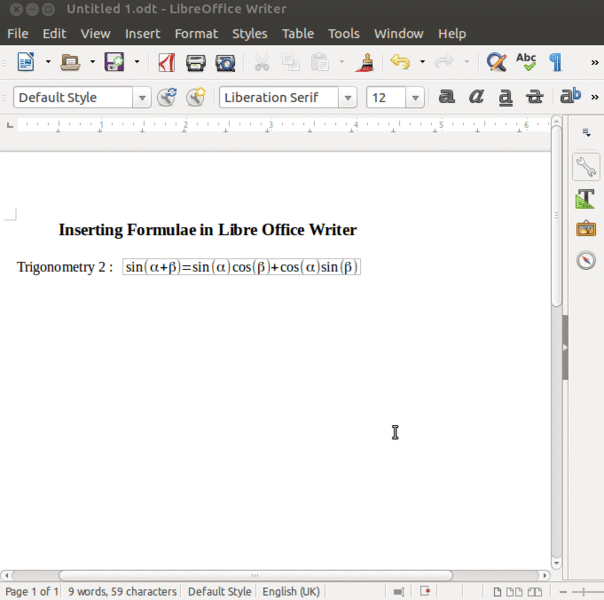The image size is (604, 600).
Task: Open the Tools menu
Action: point(344,34)
